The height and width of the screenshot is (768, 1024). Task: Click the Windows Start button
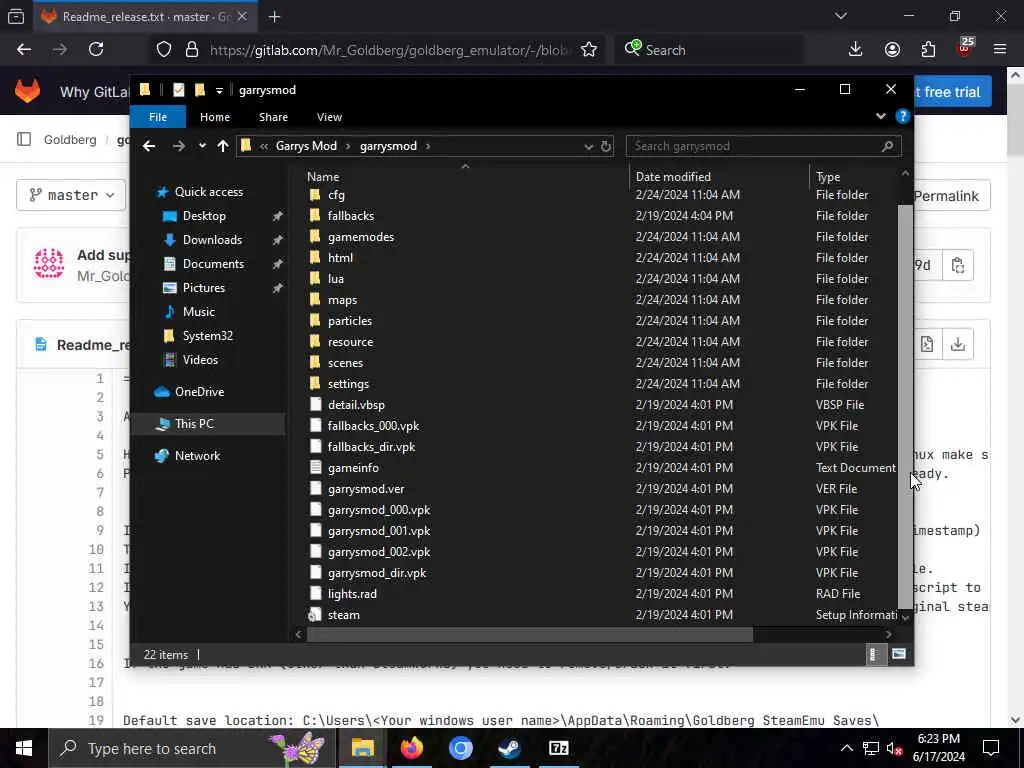tap(24, 748)
